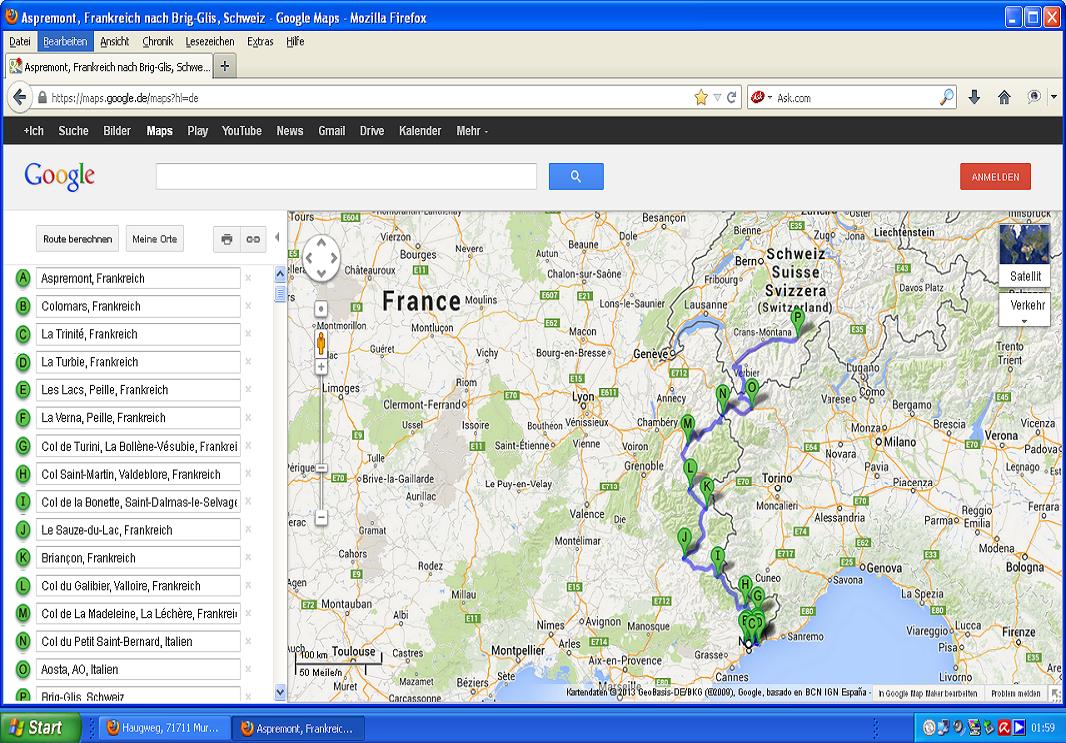1066x743 pixels.
Task: Collapse the left directions panel arrow
Action: [x=277, y=238]
